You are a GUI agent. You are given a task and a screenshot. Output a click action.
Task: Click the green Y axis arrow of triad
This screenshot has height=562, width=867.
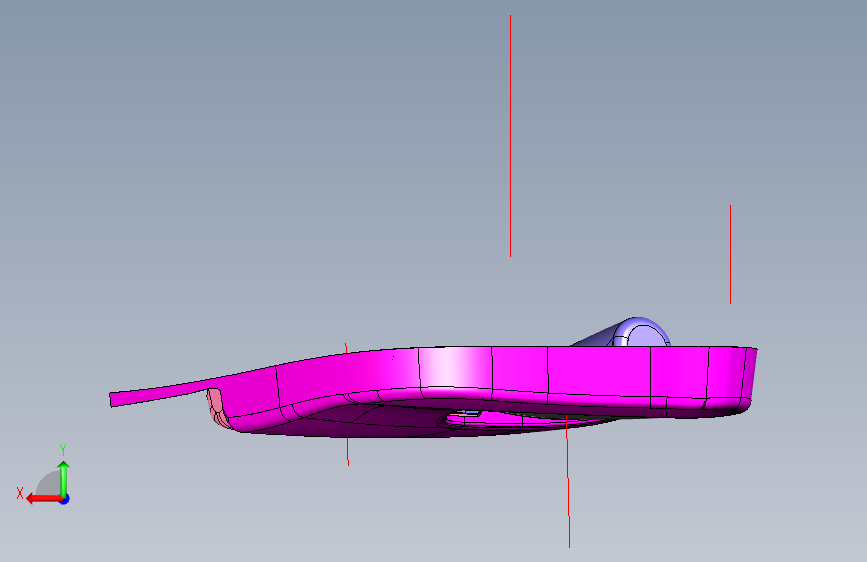pyautogui.click(x=64, y=478)
